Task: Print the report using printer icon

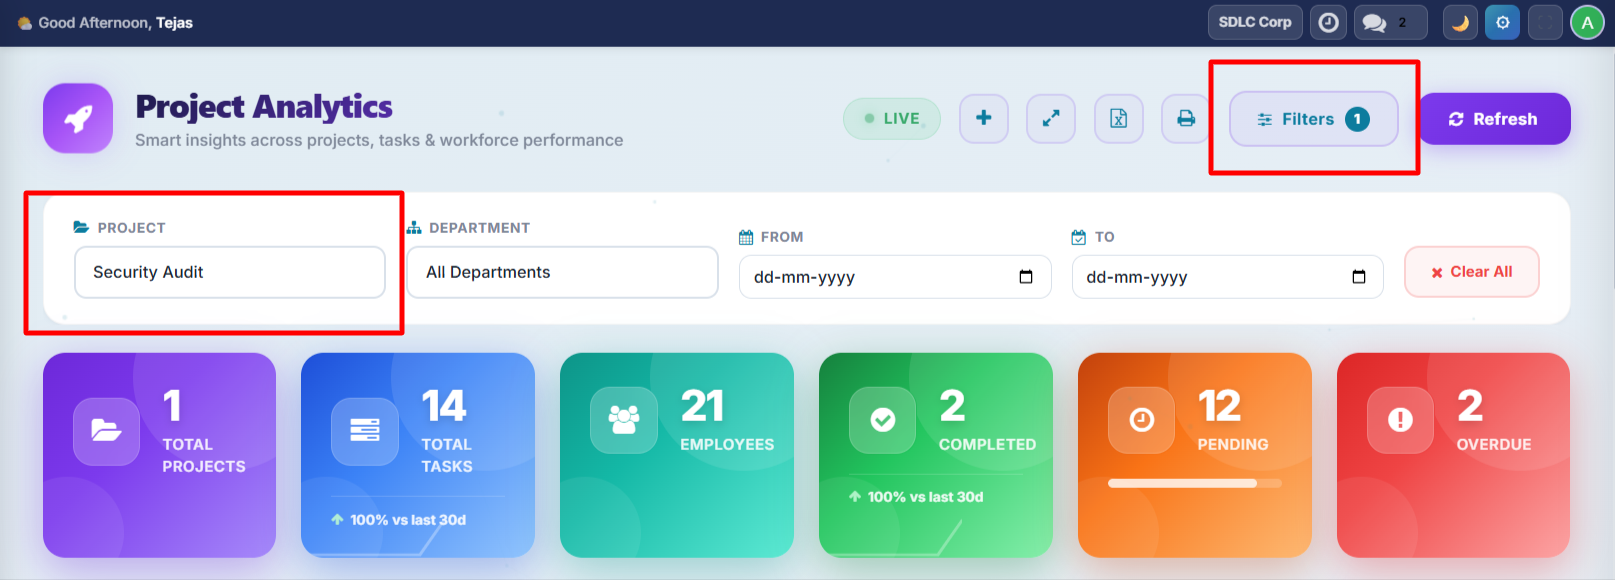Action: pos(1185,119)
